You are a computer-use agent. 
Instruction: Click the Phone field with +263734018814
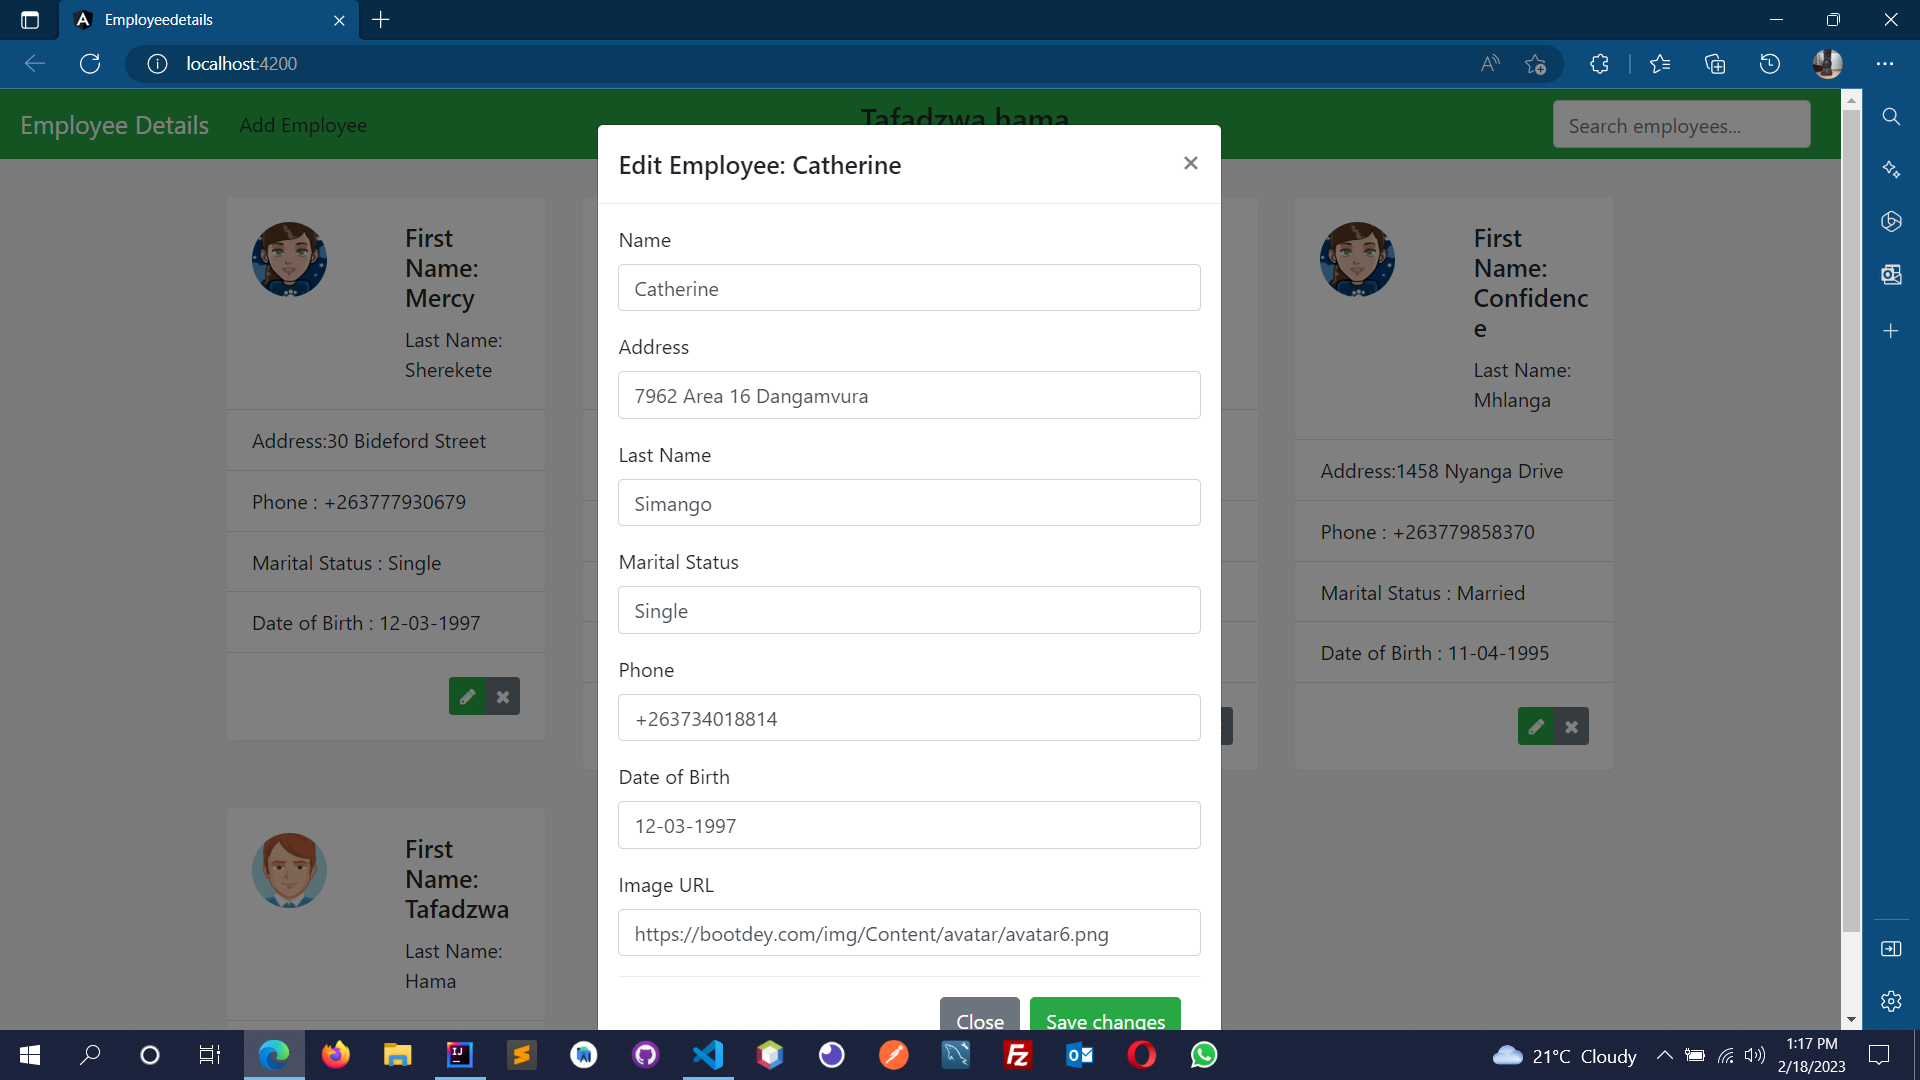(909, 718)
